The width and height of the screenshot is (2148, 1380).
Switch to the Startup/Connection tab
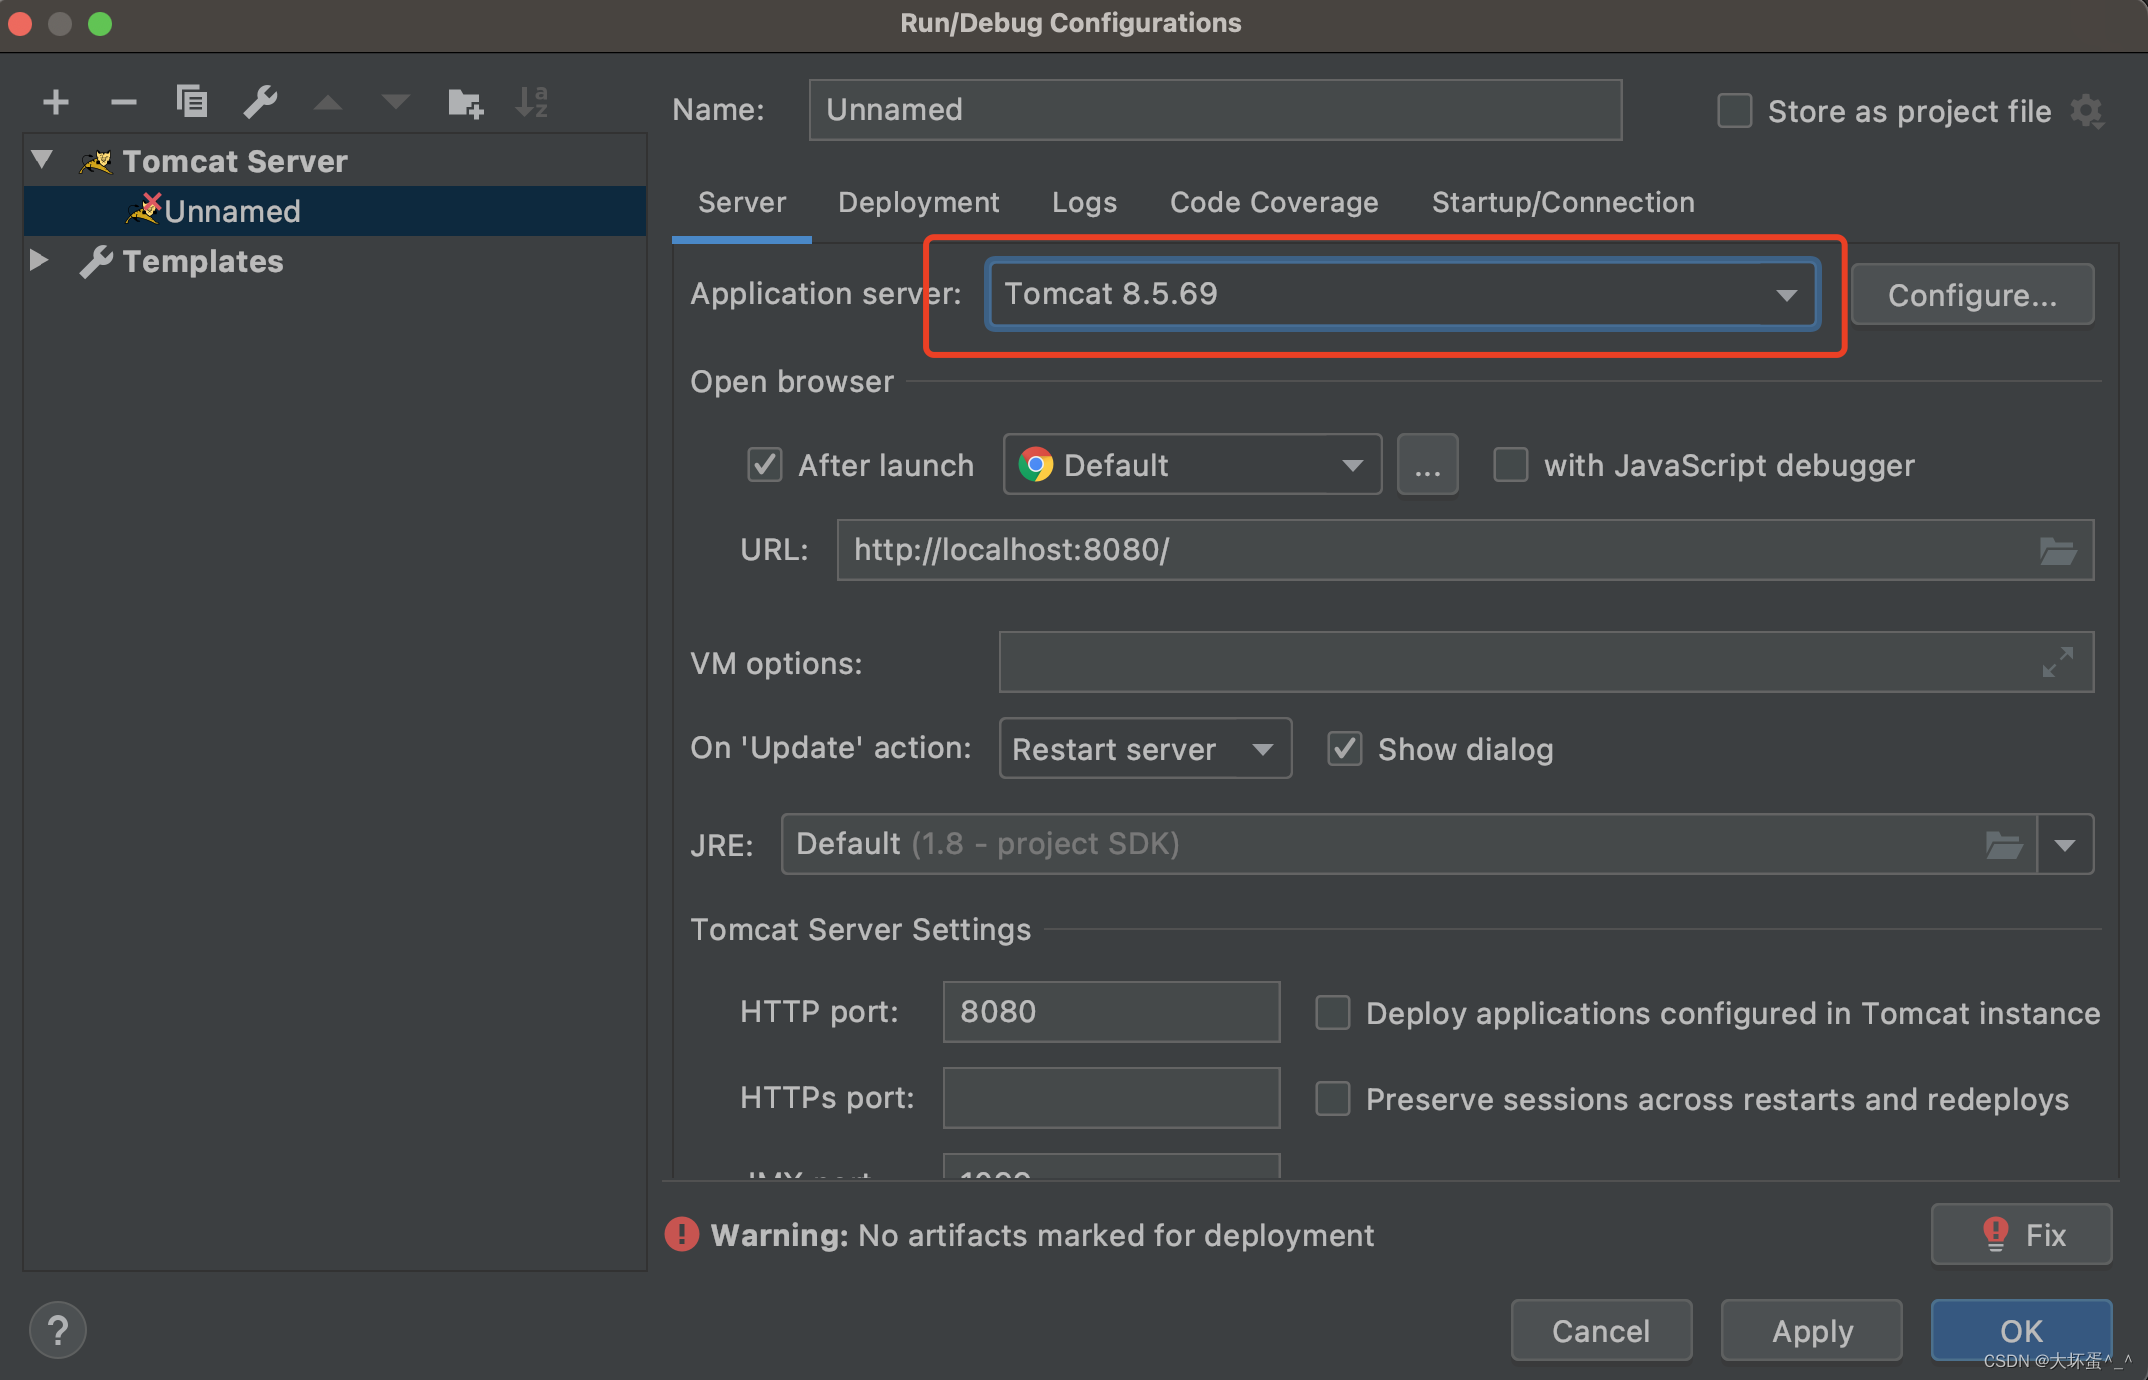point(1563,203)
